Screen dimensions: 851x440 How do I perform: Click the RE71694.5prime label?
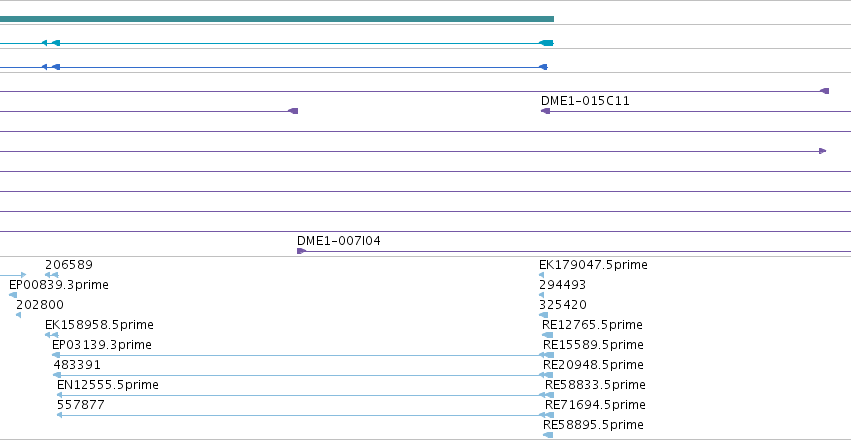[595, 405]
